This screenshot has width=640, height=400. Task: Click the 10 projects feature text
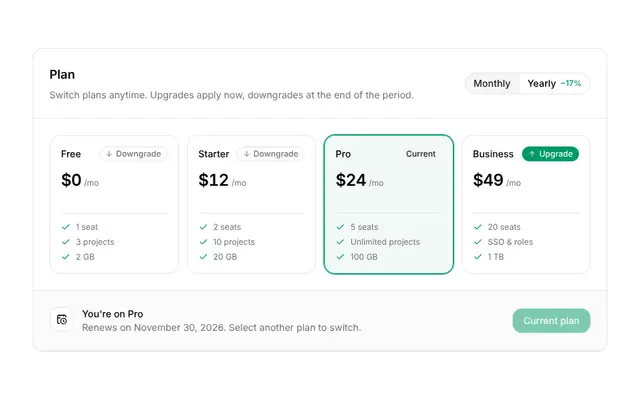coord(234,242)
